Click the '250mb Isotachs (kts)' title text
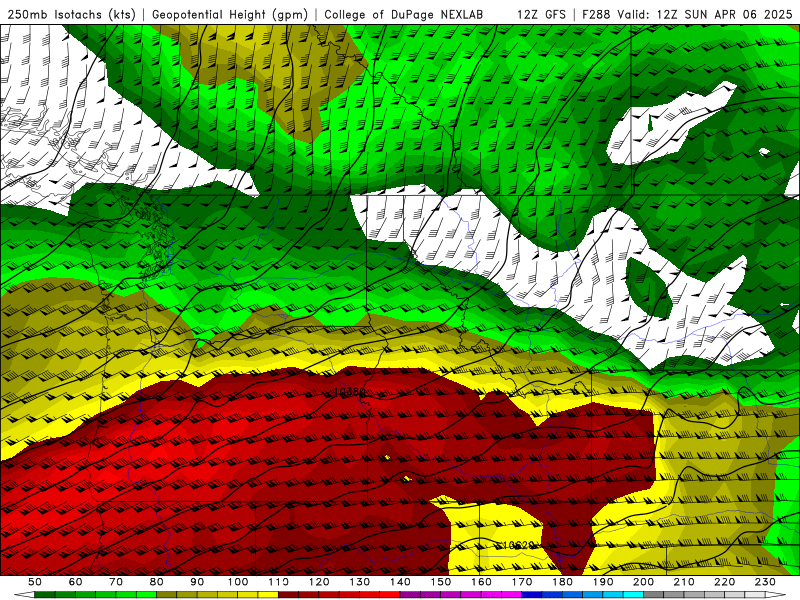The image size is (800, 600). (71, 14)
